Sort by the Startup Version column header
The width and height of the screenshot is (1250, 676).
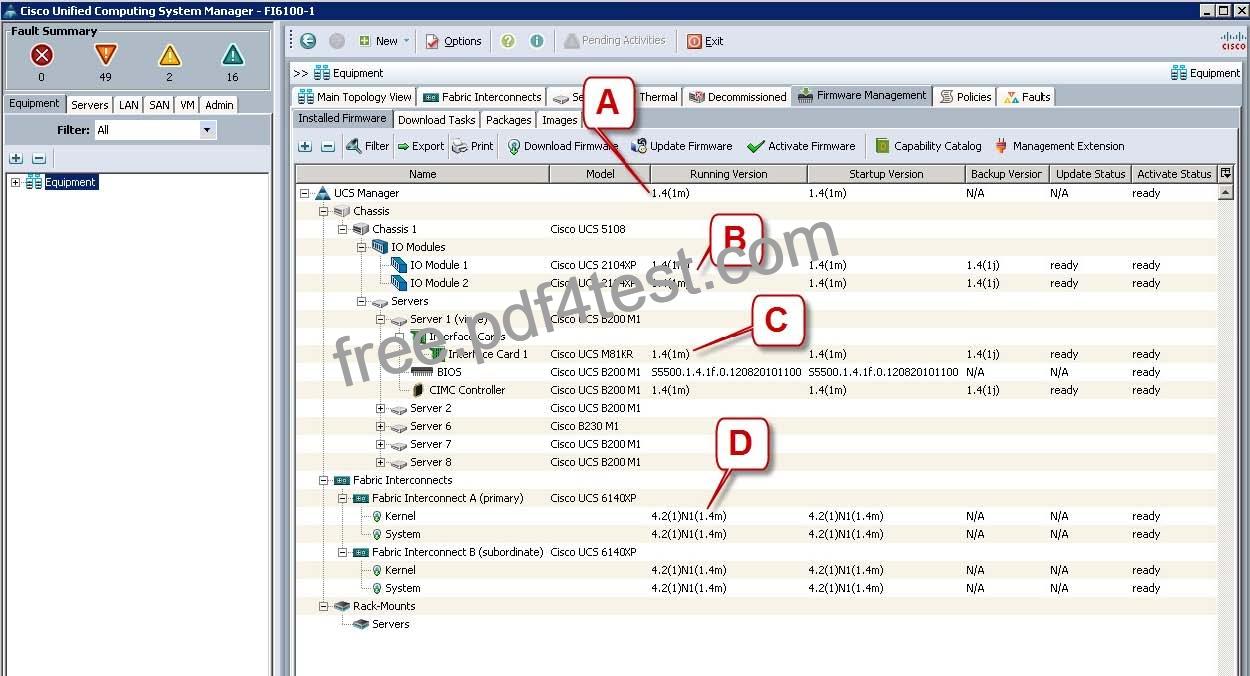[x=886, y=174]
